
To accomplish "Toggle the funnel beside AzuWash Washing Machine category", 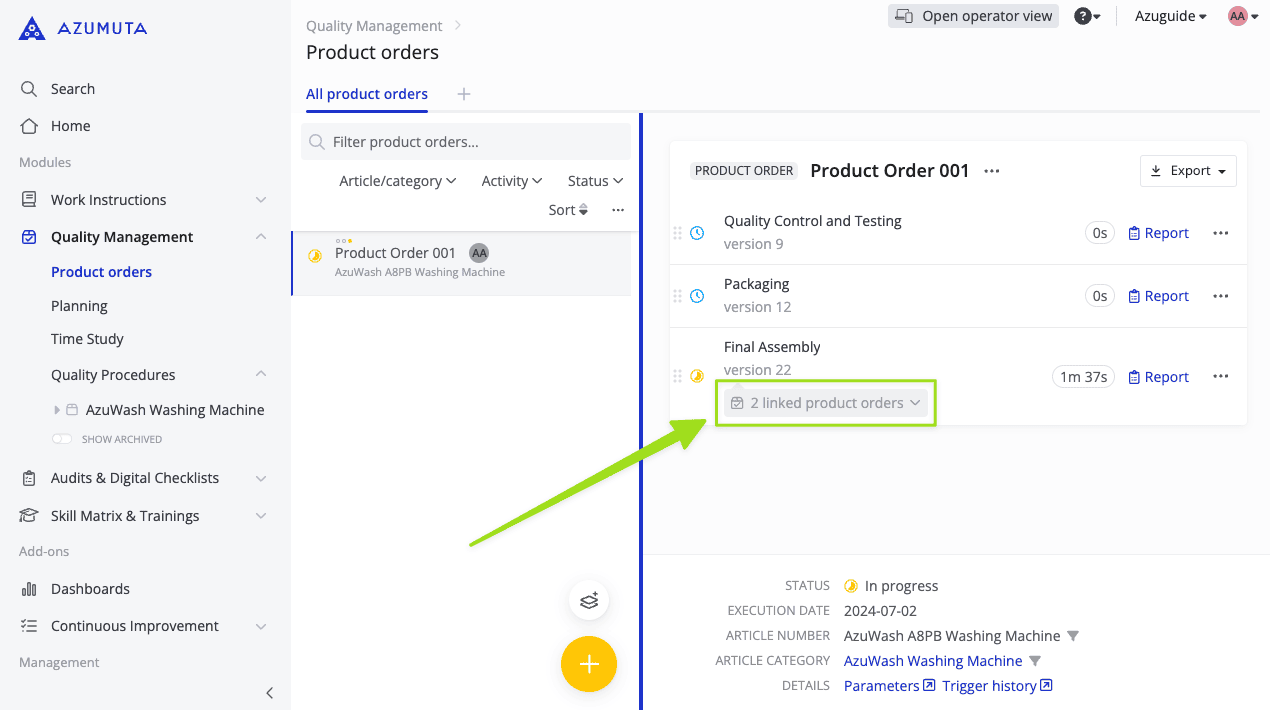I will coord(1036,660).
